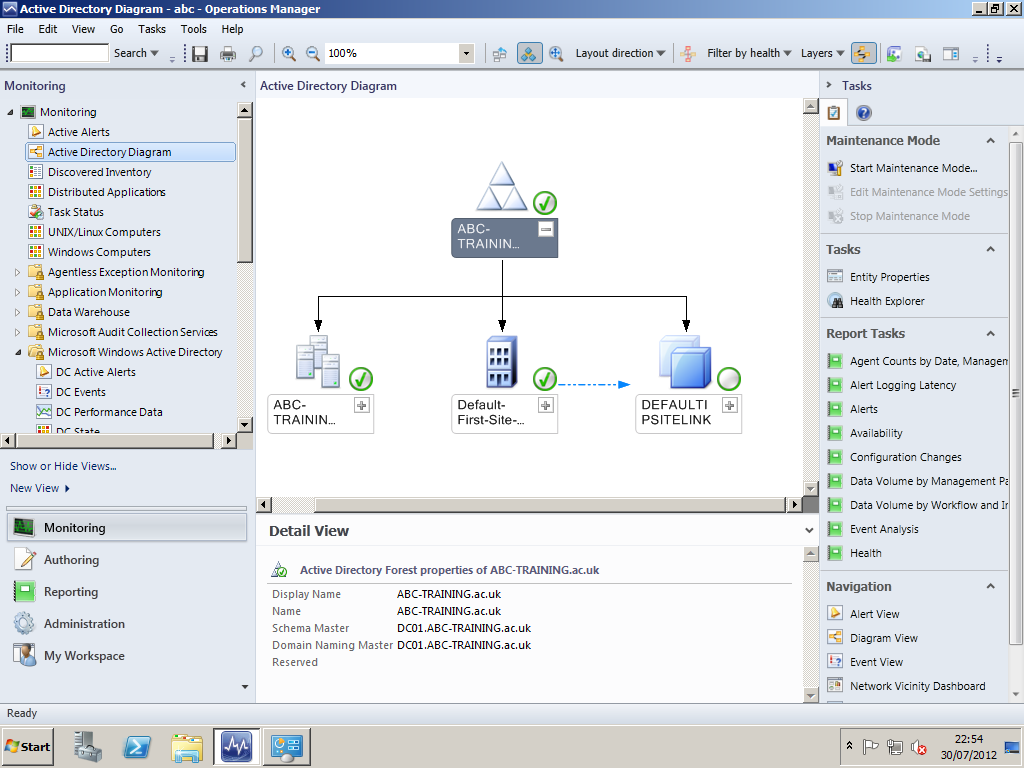Expand the Agentless Exception Monitoring folder
This screenshot has width=1024, height=768.
point(18,272)
